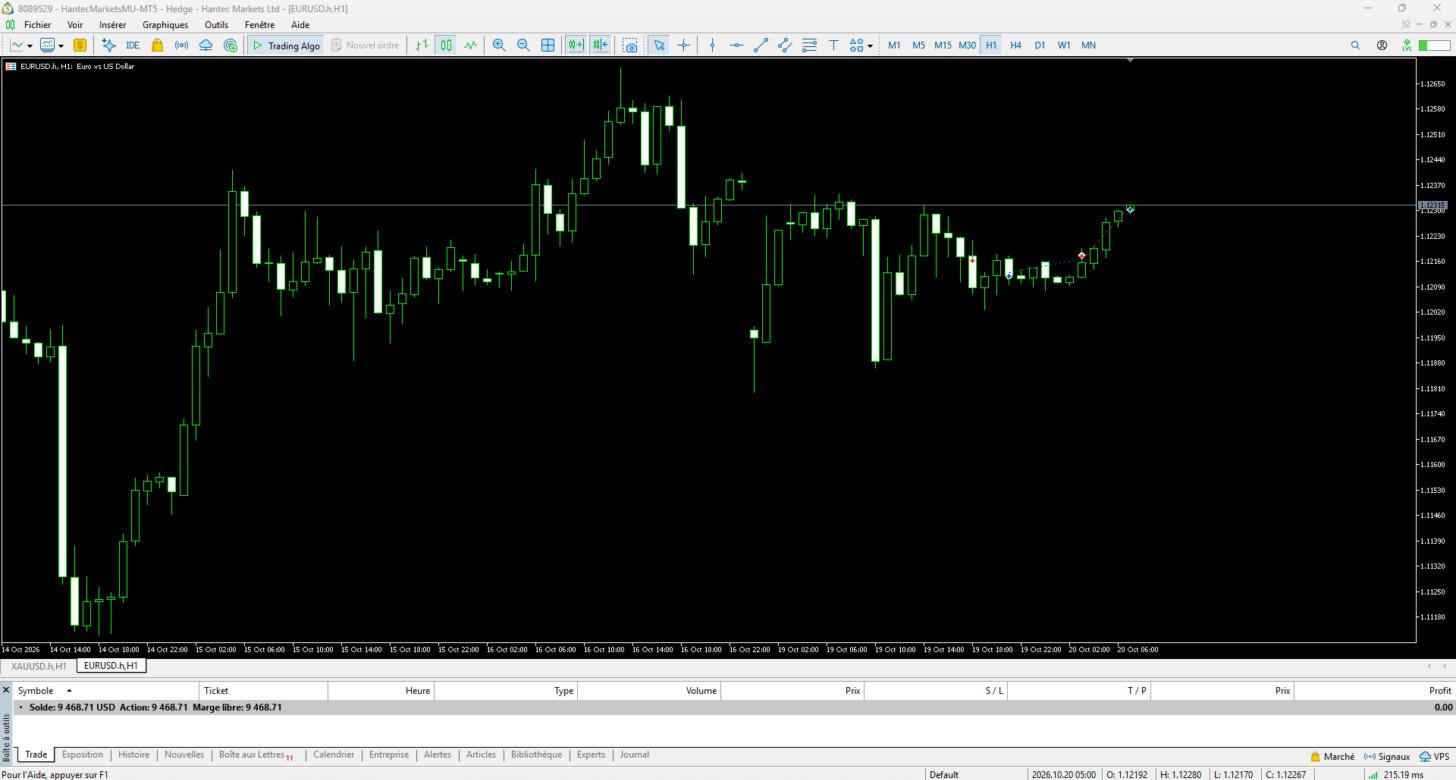This screenshot has width=1456, height=780.
Task: Open the Marché link in toolbox
Action: pyautogui.click(x=1333, y=756)
